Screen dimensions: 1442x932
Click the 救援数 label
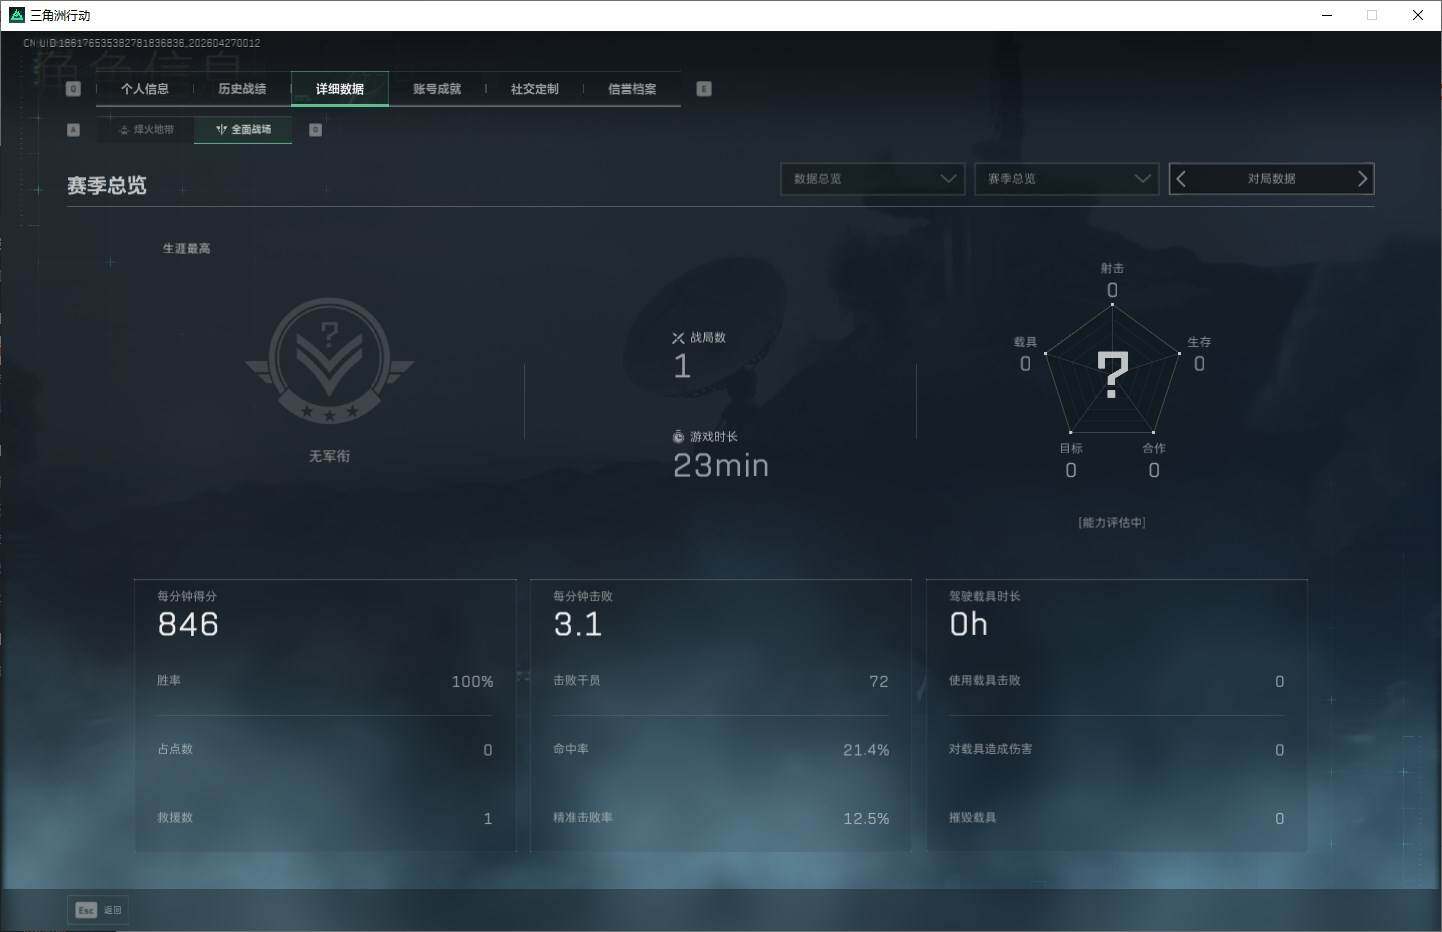click(175, 818)
